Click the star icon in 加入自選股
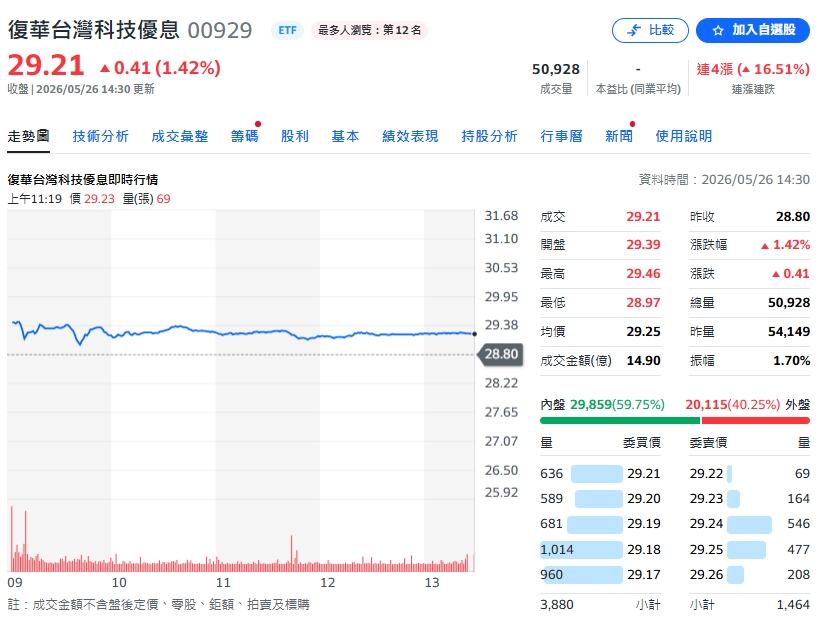 (x=718, y=30)
